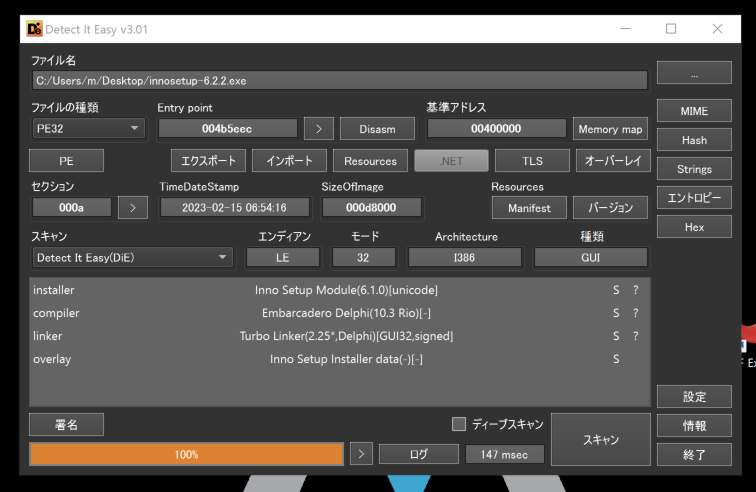Open the Strings viewer
756x492 pixels.
[x=694, y=169]
